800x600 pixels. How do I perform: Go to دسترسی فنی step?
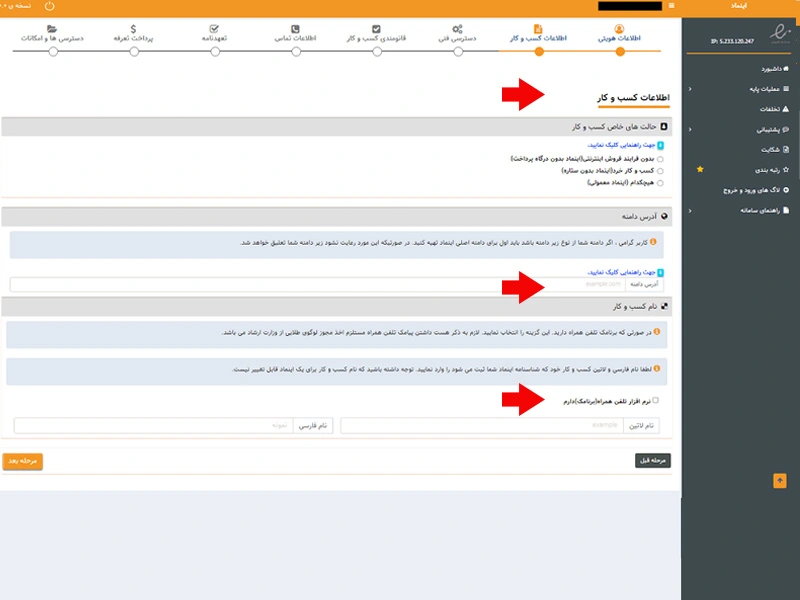[457, 38]
